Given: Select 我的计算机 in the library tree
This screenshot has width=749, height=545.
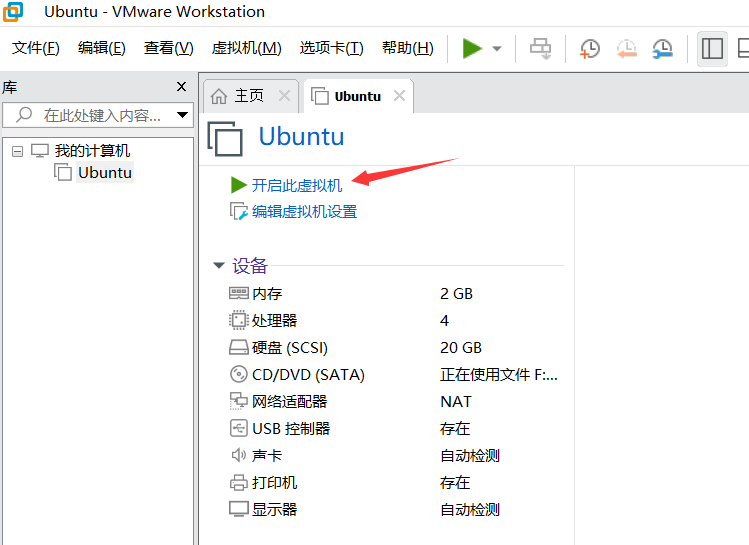Looking at the screenshot, I should [x=92, y=151].
